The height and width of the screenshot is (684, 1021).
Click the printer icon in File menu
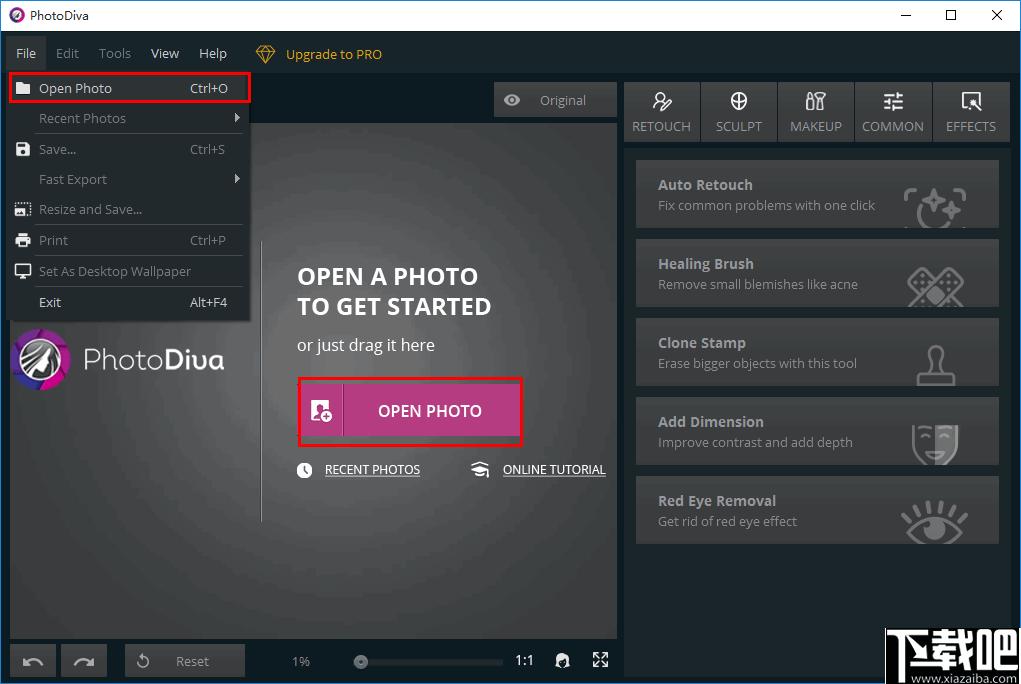tap(23, 240)
